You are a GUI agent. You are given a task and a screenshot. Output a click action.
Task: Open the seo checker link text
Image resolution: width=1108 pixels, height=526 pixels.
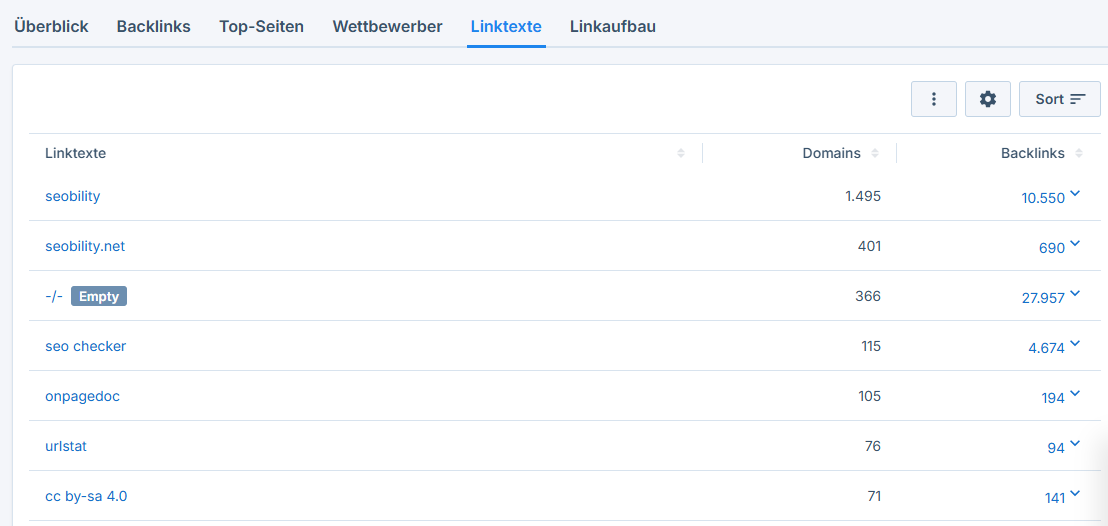(86, 346)
